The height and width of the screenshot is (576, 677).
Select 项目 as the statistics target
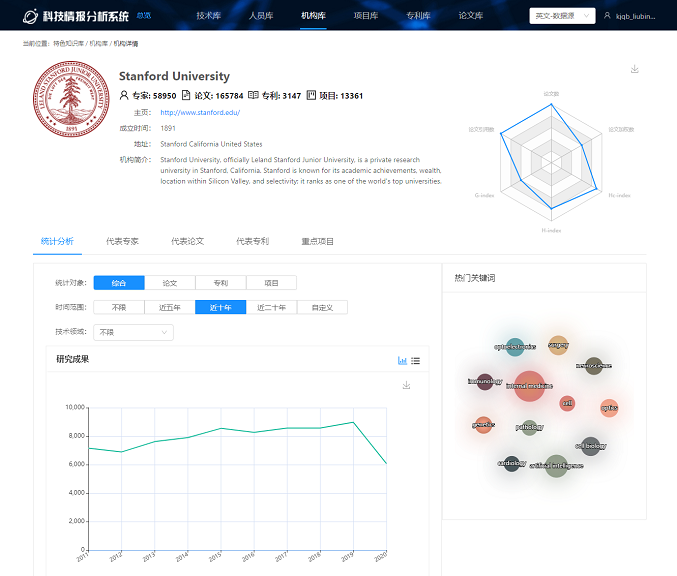pyautogui.click(x=272, y=283)
